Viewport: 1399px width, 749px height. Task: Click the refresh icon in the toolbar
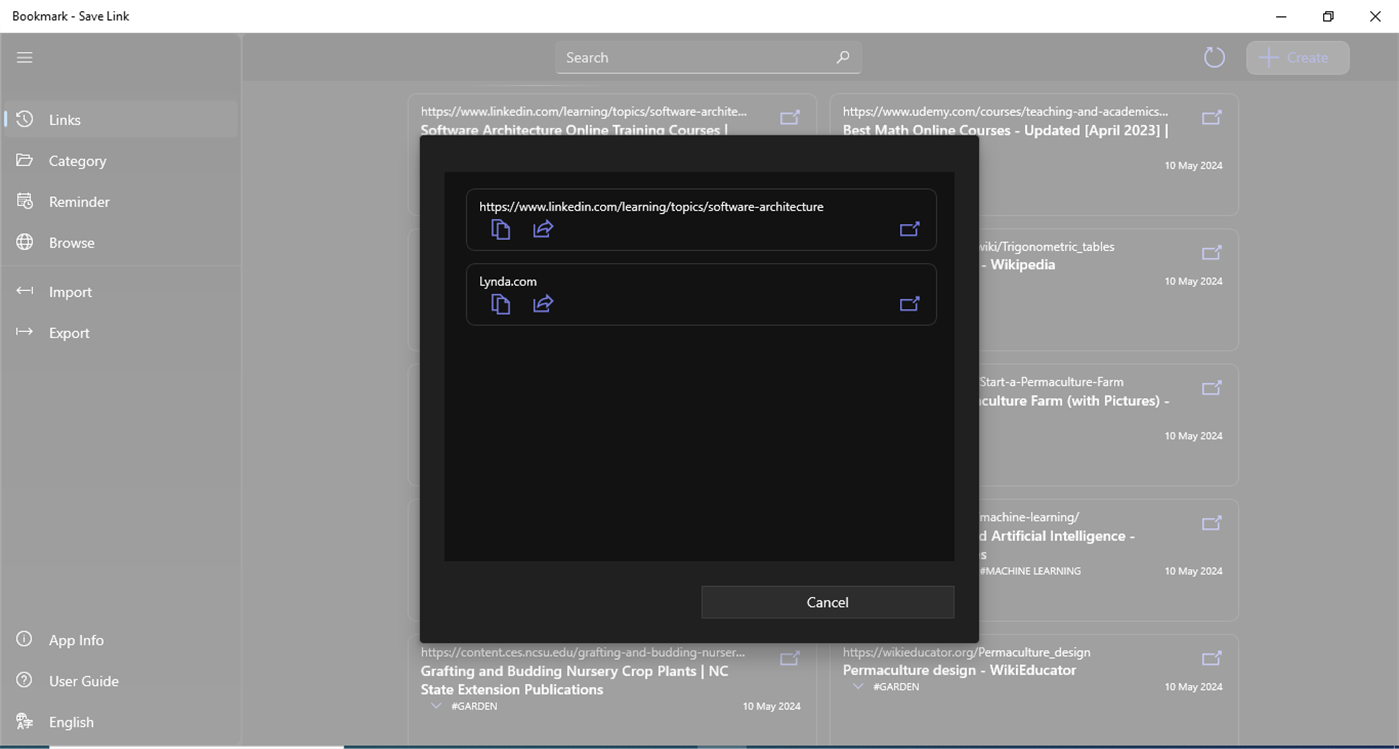[x=1213, y=57]
